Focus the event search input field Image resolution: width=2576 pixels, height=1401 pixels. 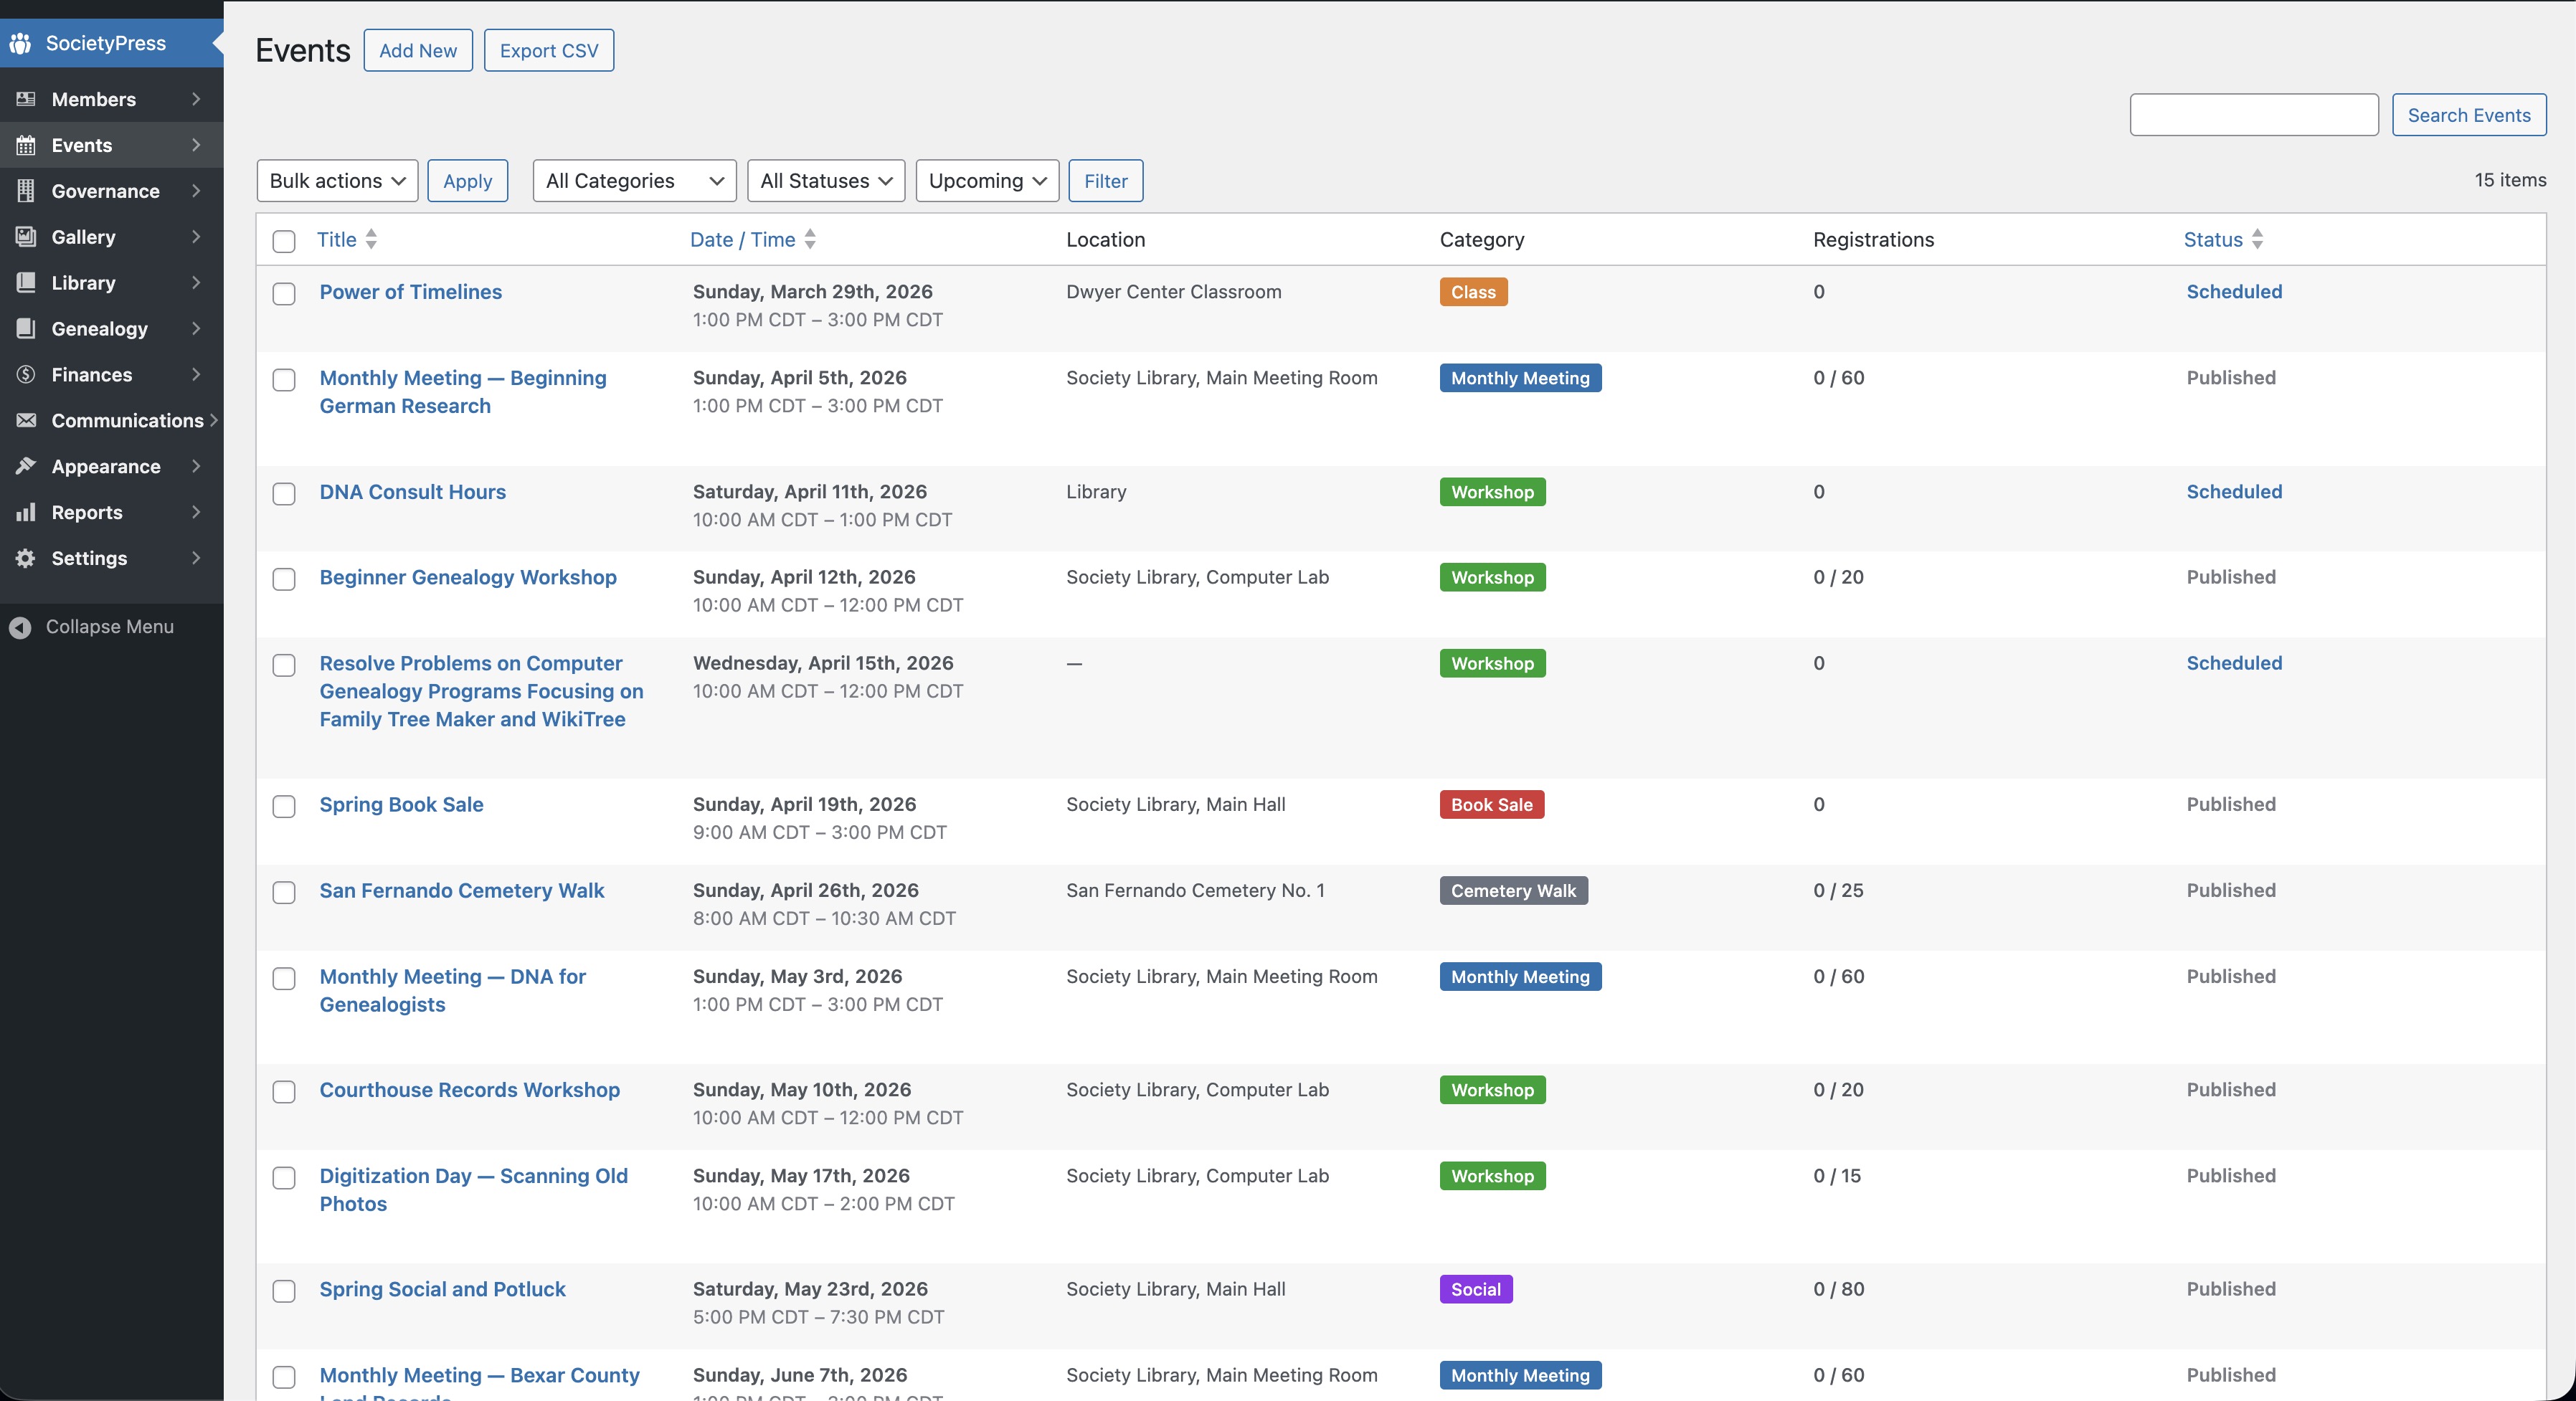click(x=2253, y=115)
